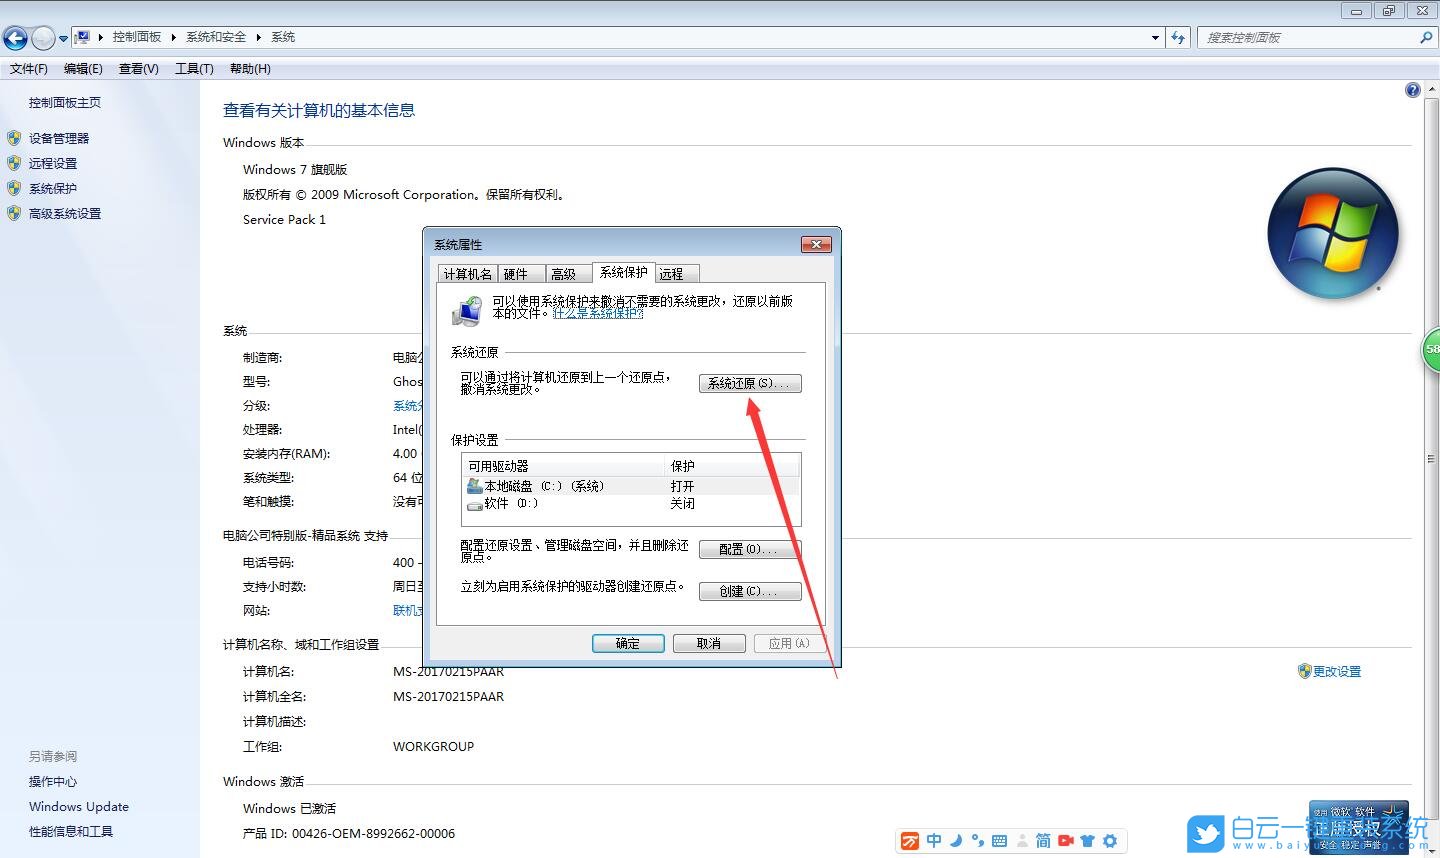Viewport: 1440px width, 858px height.
Task: Click into the 搜索控制面板 search field
Action: pos(1308,38)
